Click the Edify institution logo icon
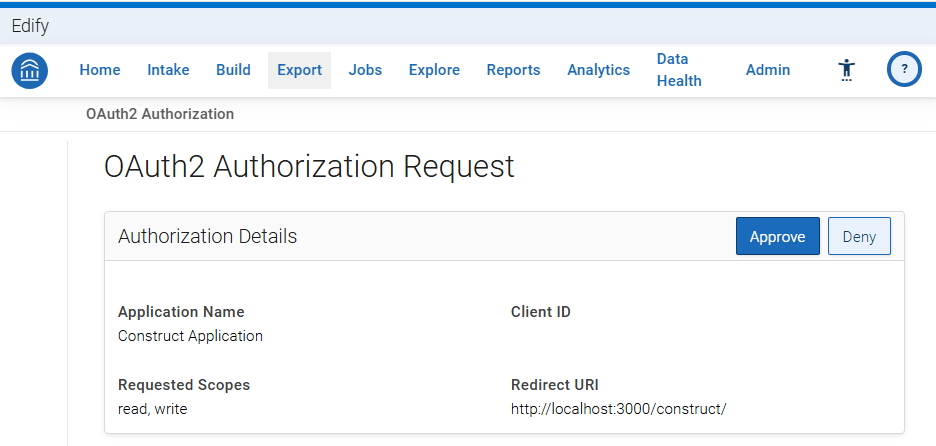This screenshot has height=446, width=936. [30, 70]
